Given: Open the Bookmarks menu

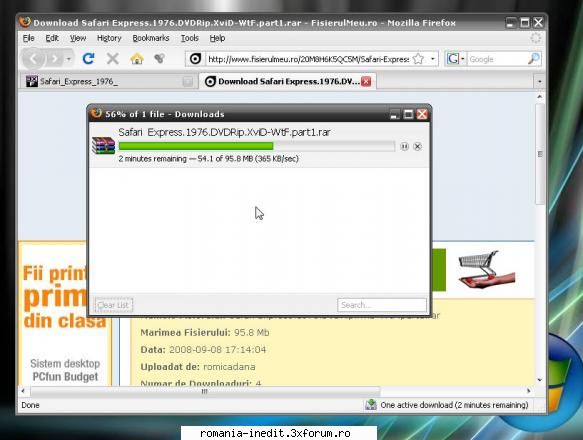Looking at the screenshot, I should [x=151, y=38].
